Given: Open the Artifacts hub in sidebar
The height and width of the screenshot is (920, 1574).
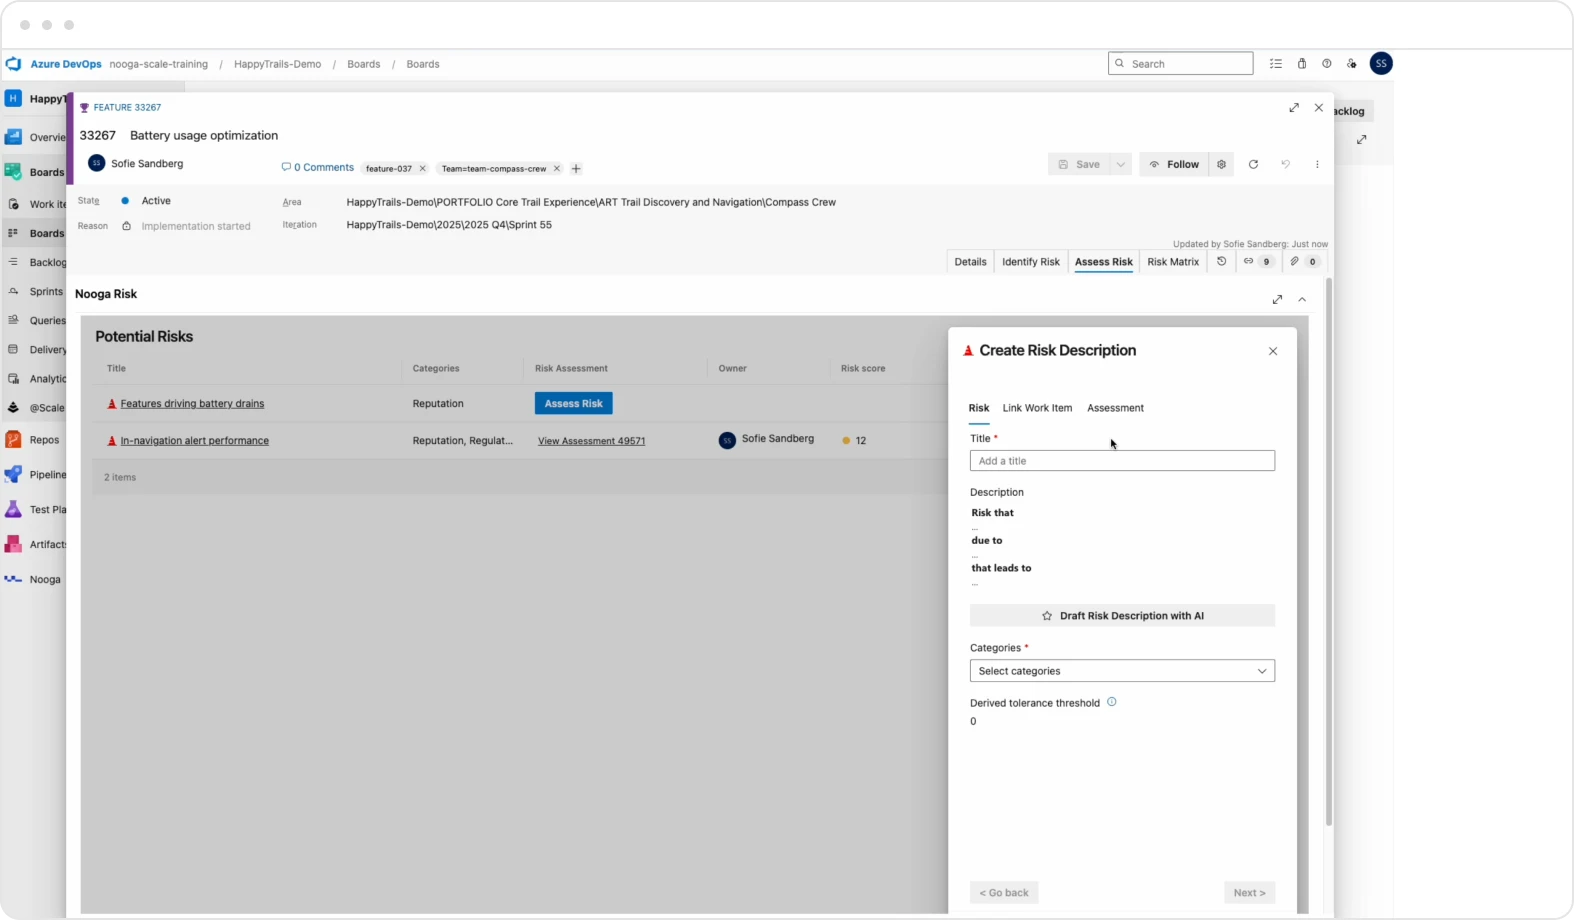Looking at the screenshot, I should (35, 545).
